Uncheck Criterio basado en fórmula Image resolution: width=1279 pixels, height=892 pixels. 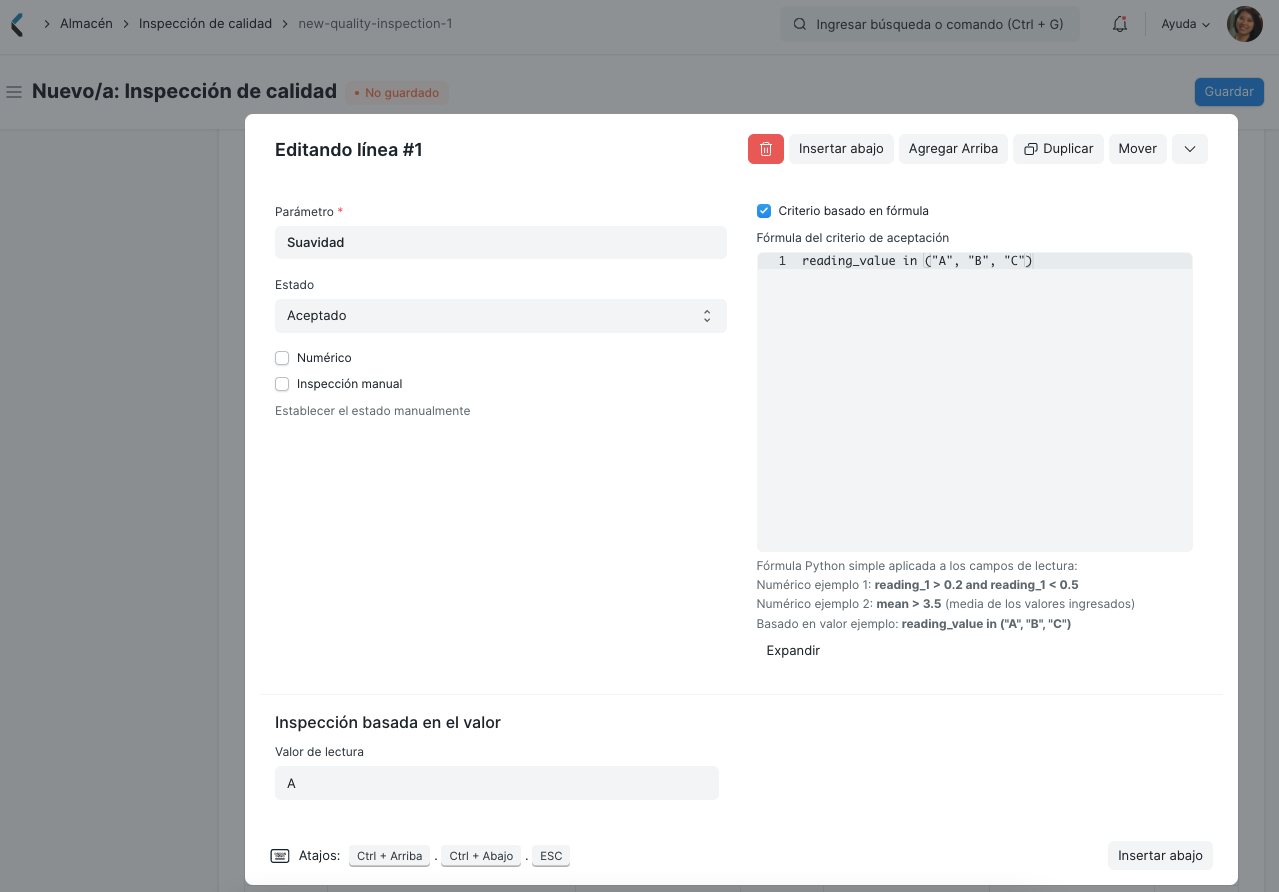click(x=764, y=211)
